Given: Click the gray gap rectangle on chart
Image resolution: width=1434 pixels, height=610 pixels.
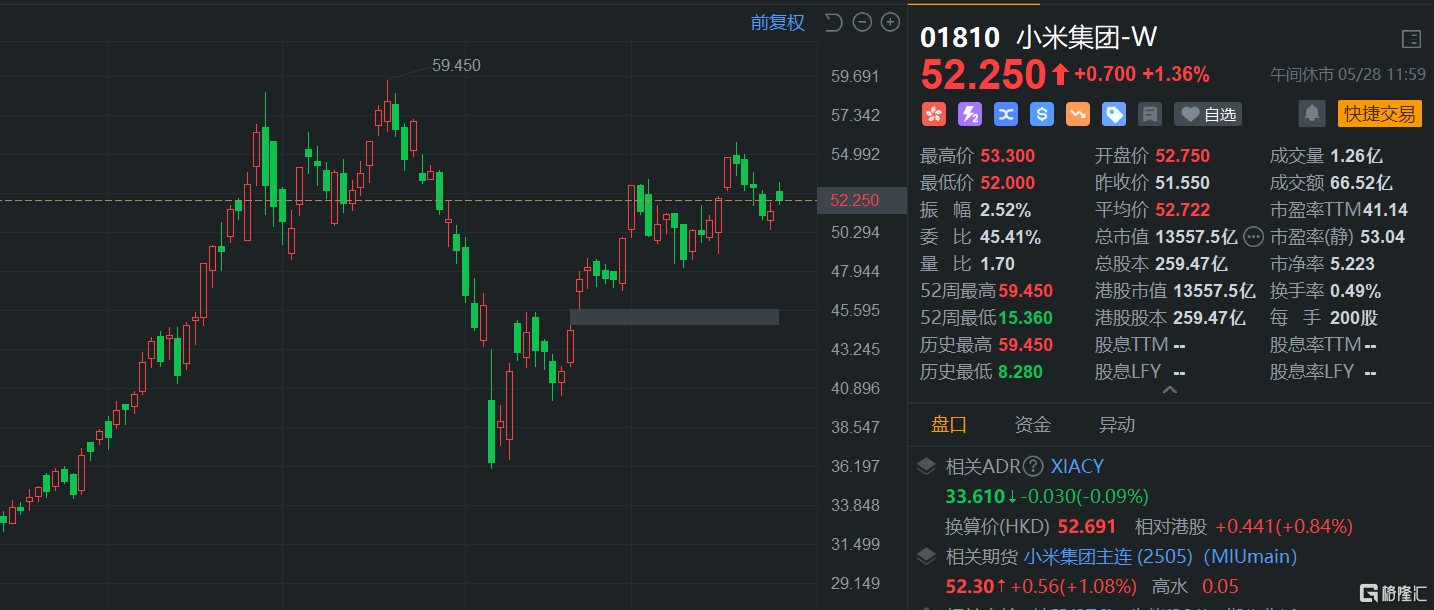Looking at the screenshot, I should coord(674,317).
